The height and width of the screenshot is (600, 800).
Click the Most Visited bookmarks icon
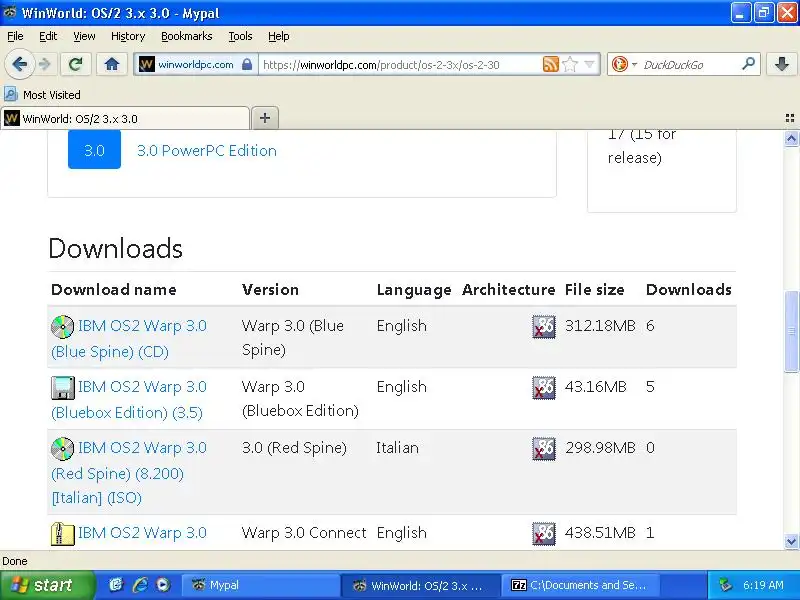(11, 94)
